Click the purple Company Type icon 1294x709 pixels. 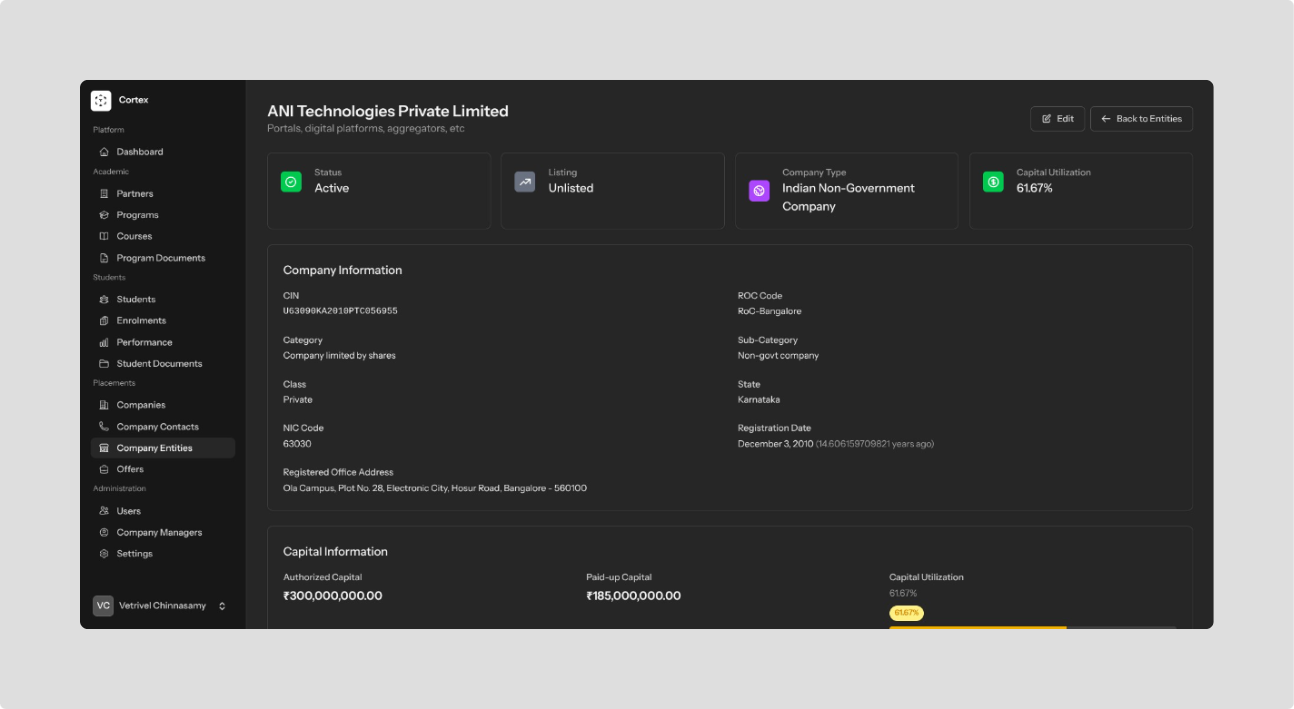click(x=759, y=191)
